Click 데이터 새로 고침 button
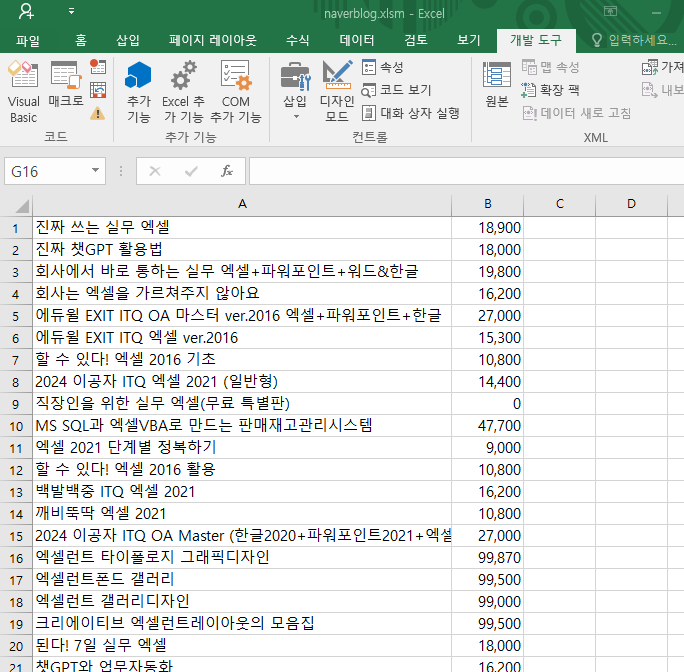 click(x=577, y=113)
